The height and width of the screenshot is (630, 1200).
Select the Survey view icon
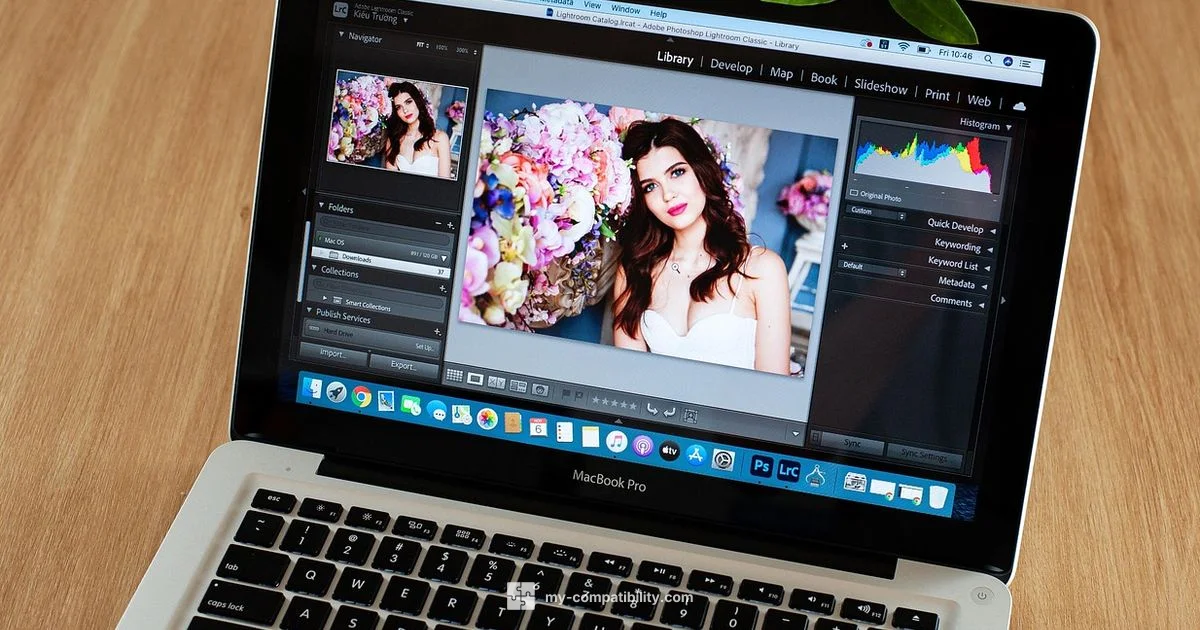[518, 386]
